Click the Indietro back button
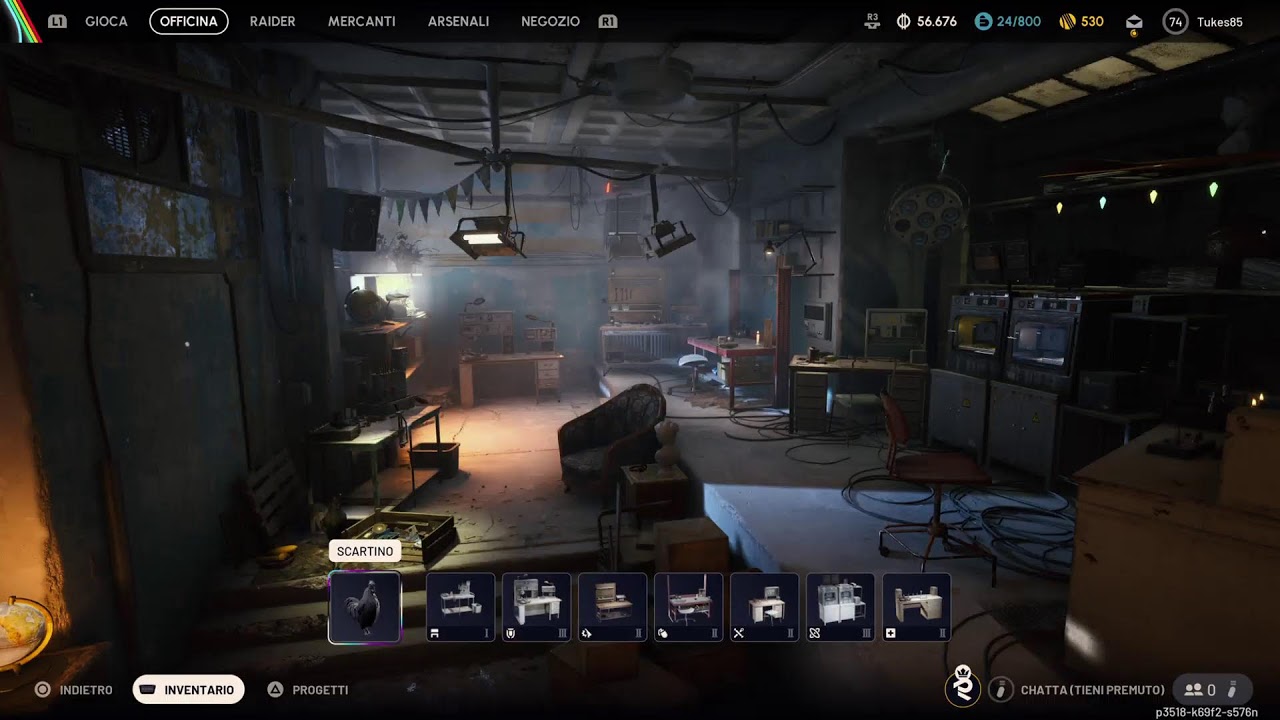 click(x=86, y=690)
